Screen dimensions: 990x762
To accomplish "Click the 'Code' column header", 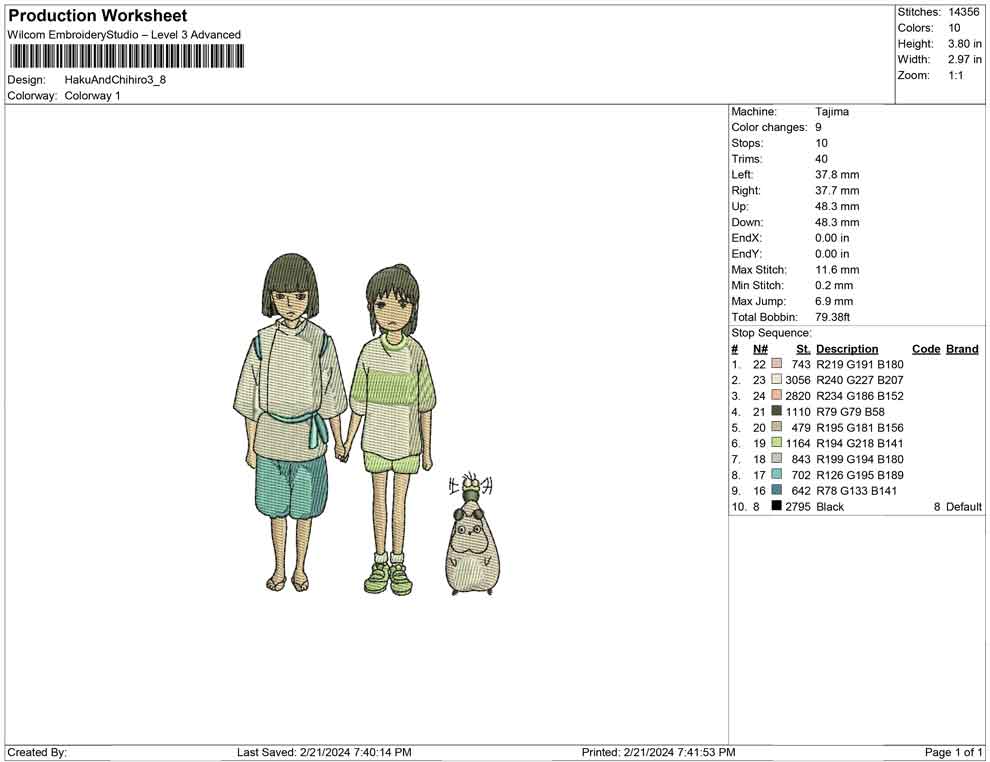I will click(926, 348).
